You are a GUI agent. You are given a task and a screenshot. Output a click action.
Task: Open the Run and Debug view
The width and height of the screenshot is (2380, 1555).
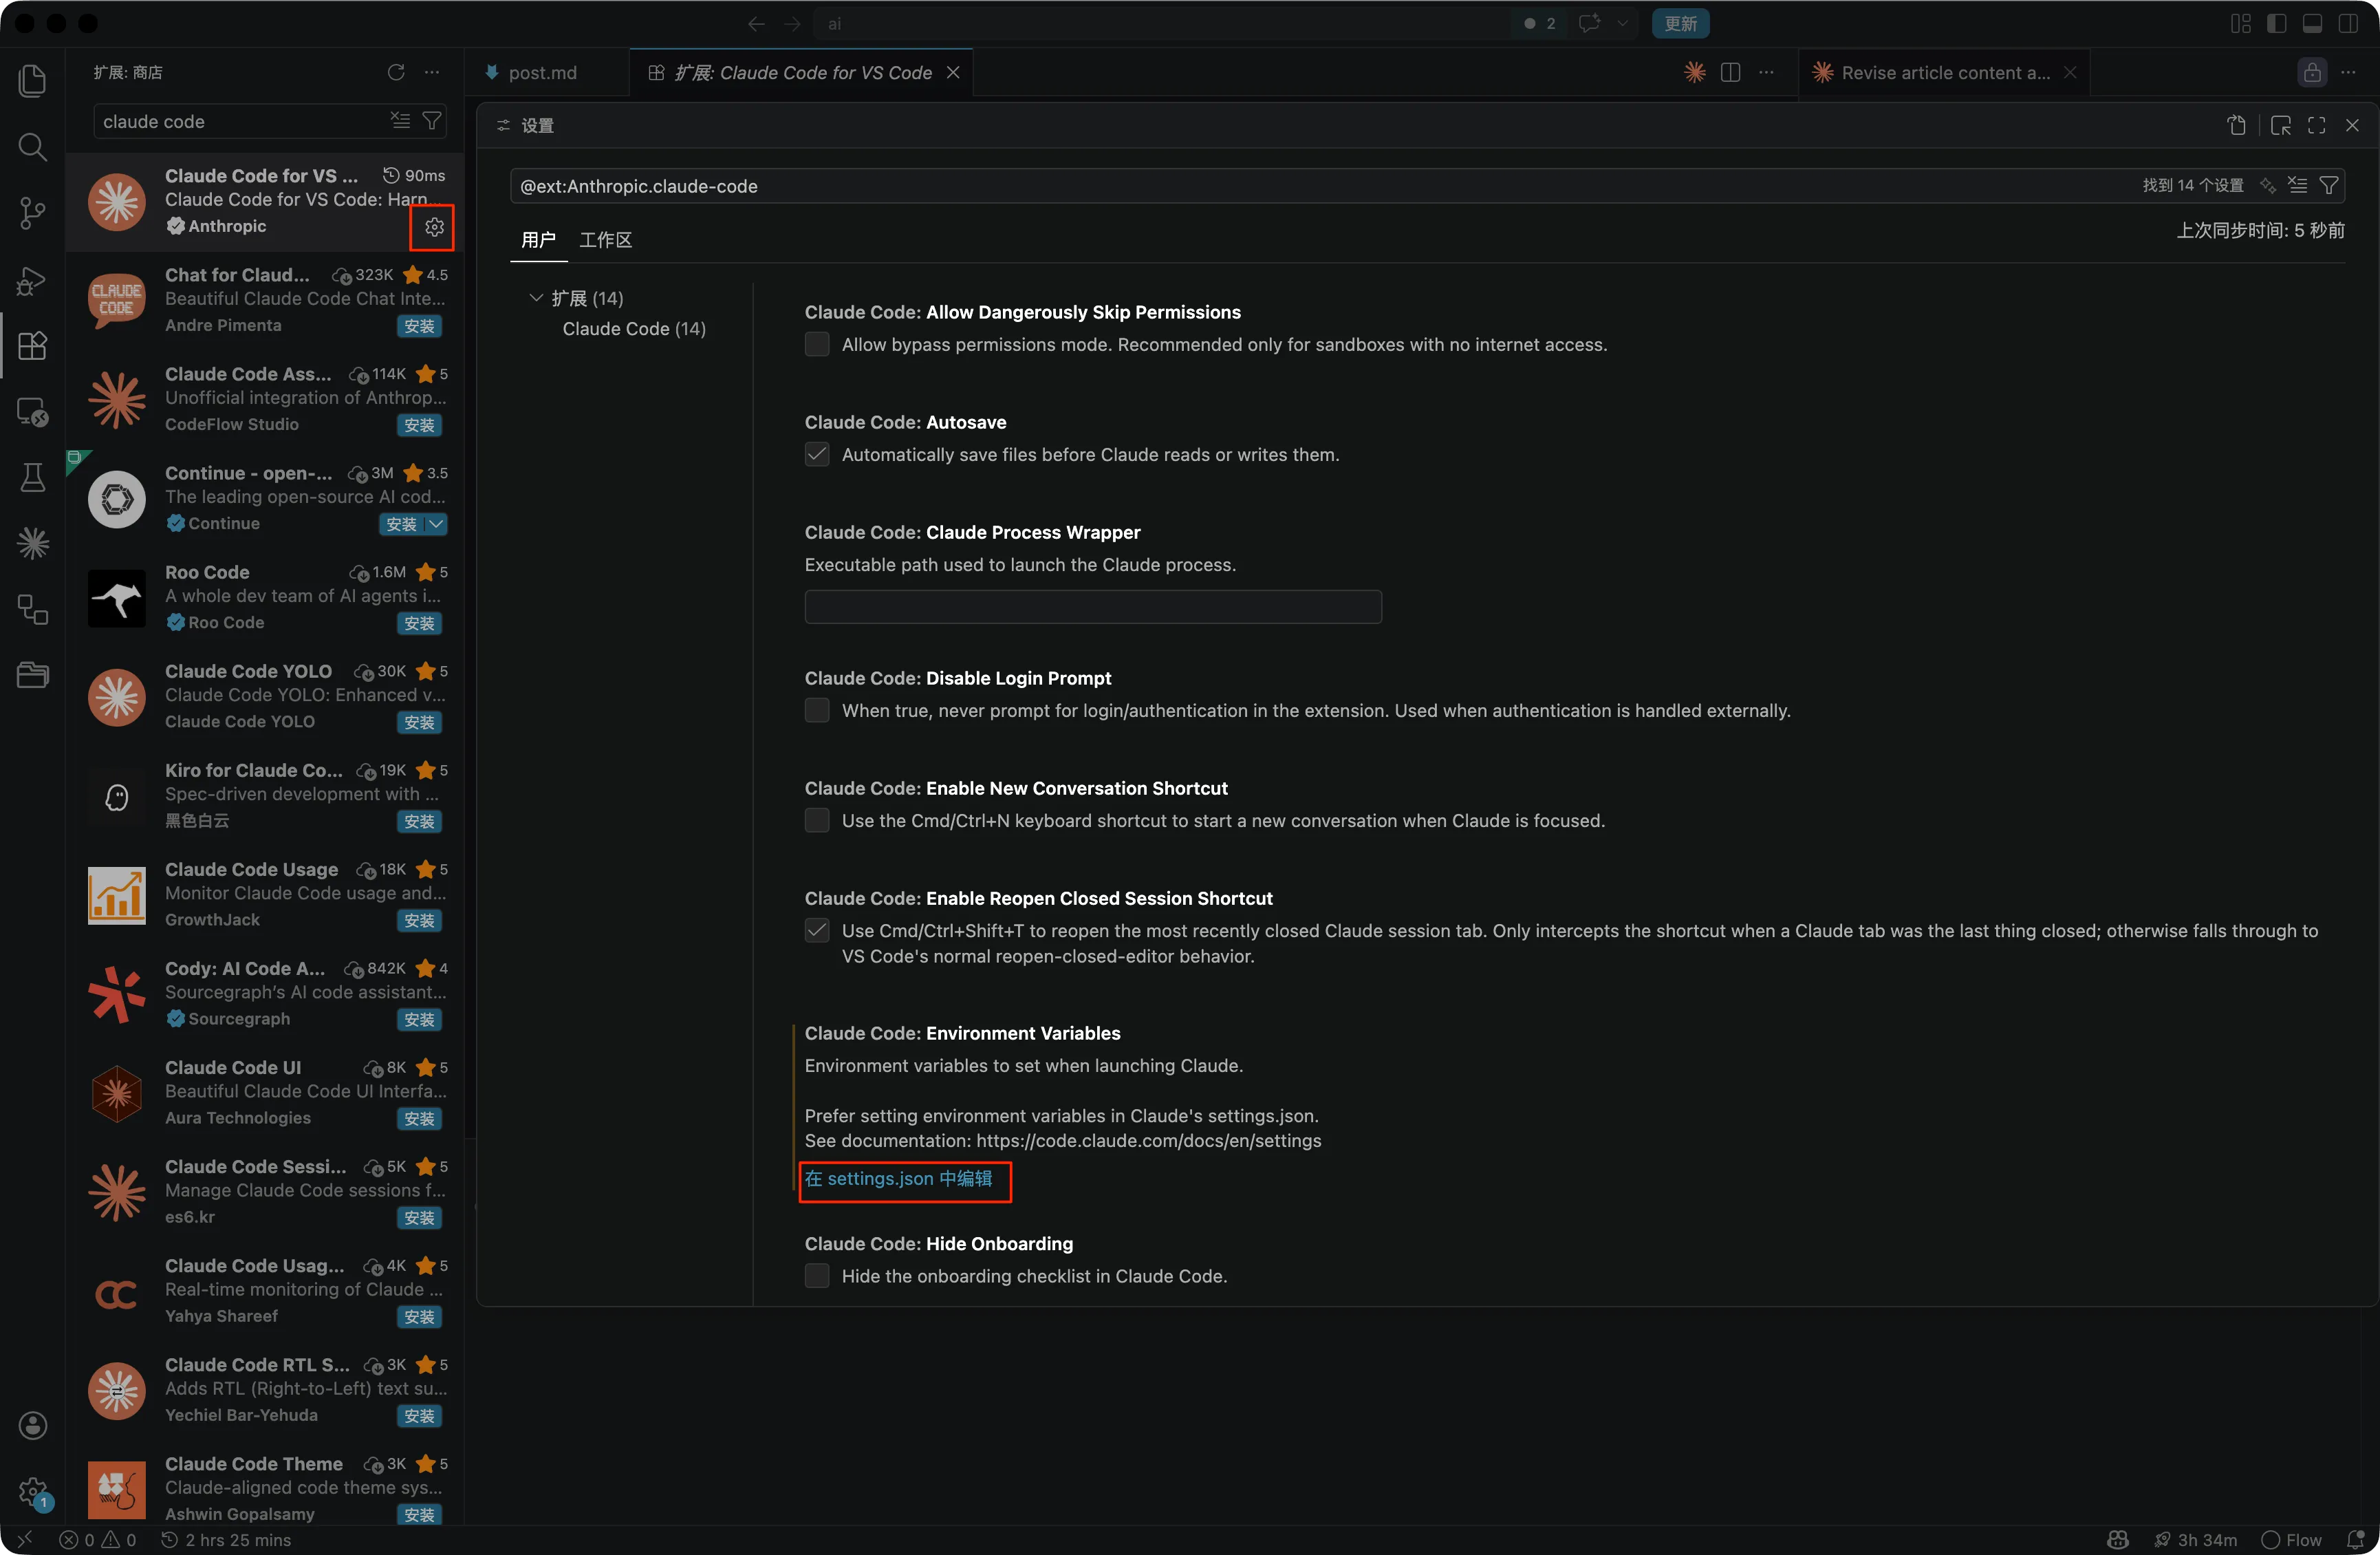tap(32, 280)
